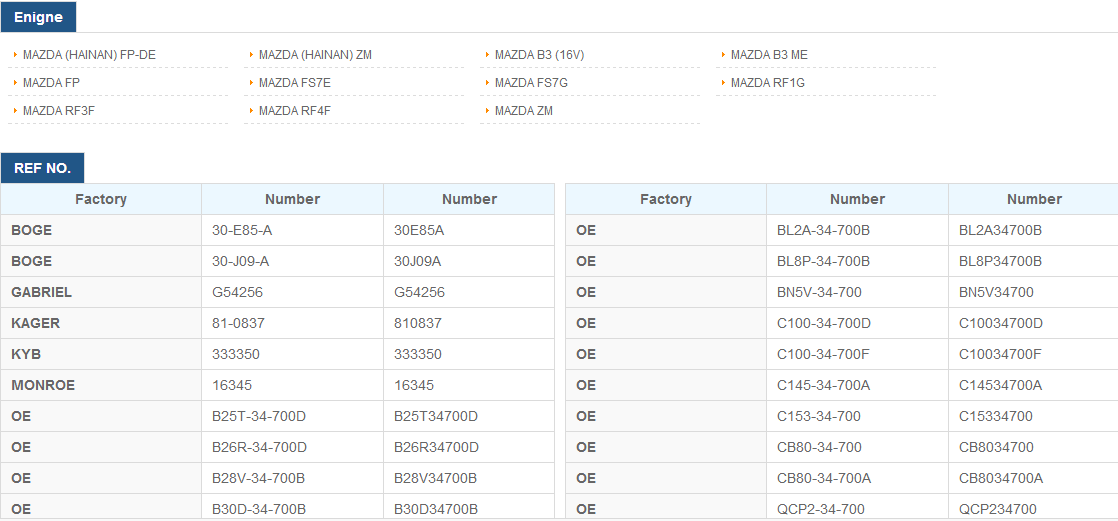The height and width of the screenshot is (521, 1118).
Task: Open MAZDA FS7G engine link
Action: tap(531, 83)
